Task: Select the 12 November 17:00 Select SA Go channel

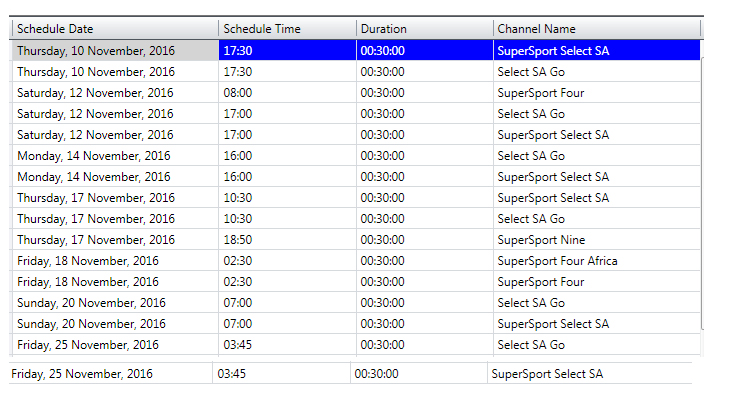Action: [597, 114]
